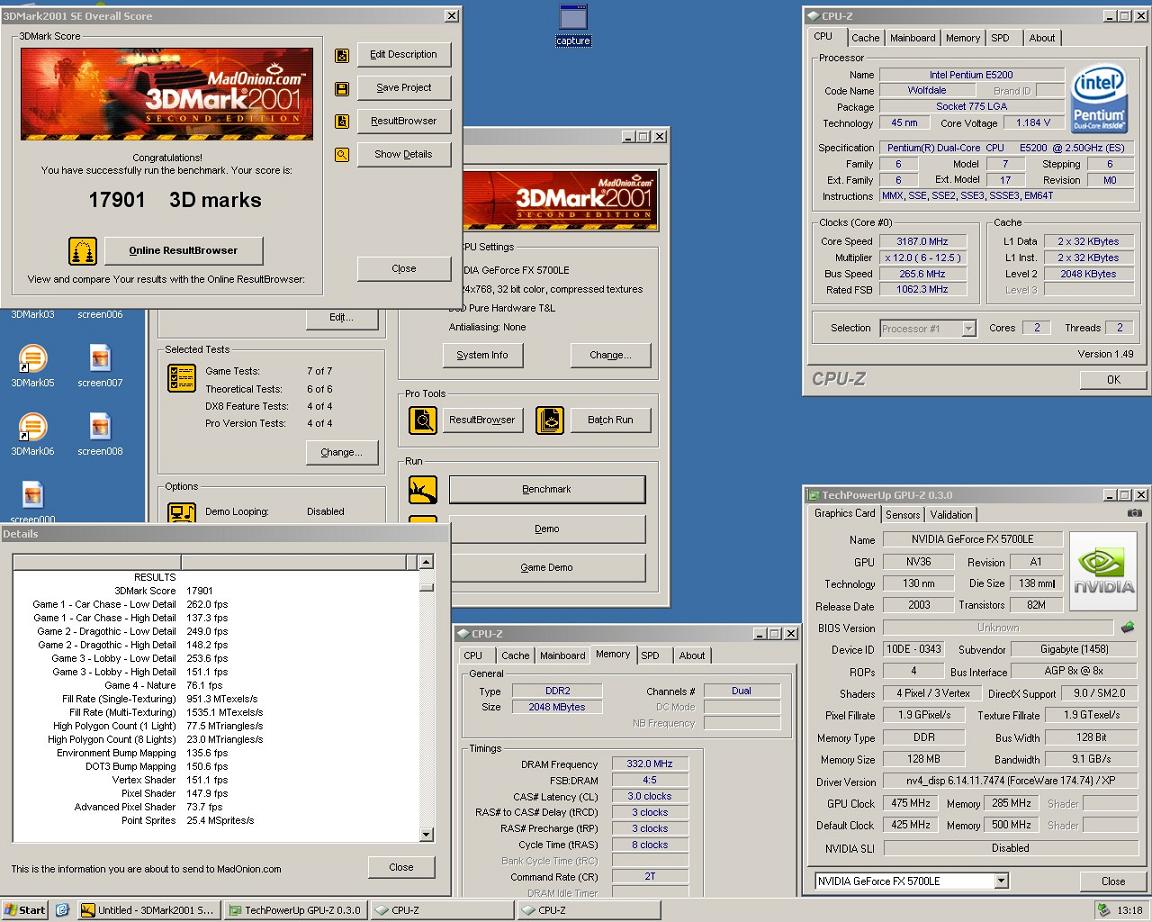Click the Game Demo button
Image resolution: width=1152 pixels, height=922 pixels.
[547, 568]
